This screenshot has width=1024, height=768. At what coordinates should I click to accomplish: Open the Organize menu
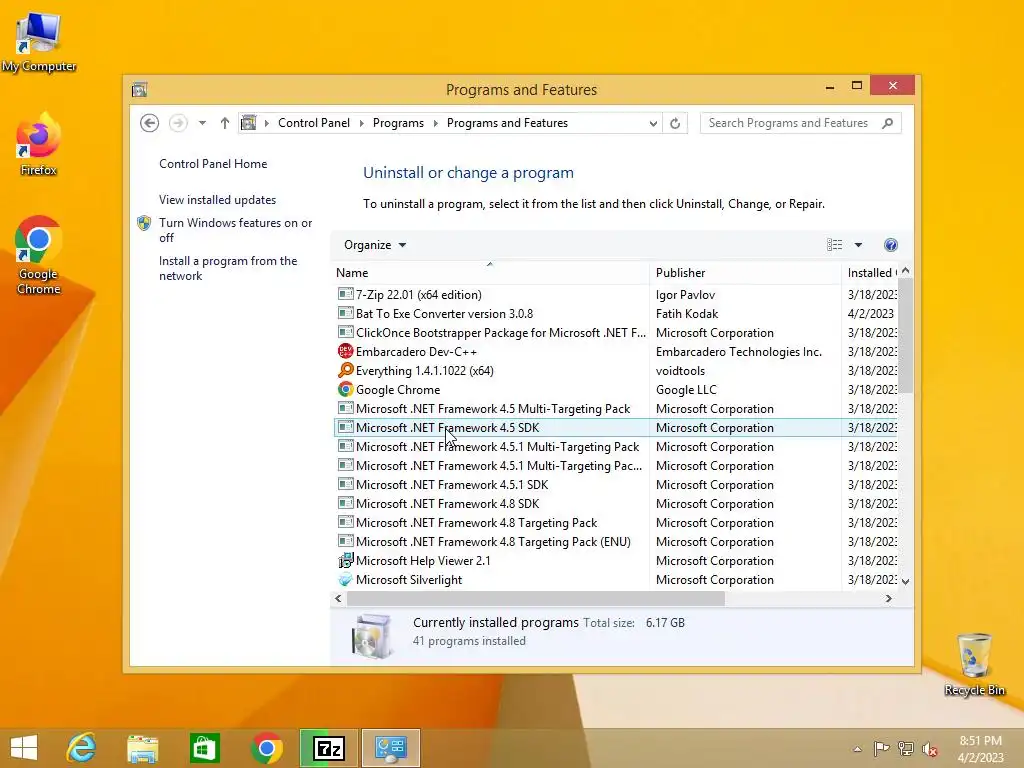coord(375,245)
